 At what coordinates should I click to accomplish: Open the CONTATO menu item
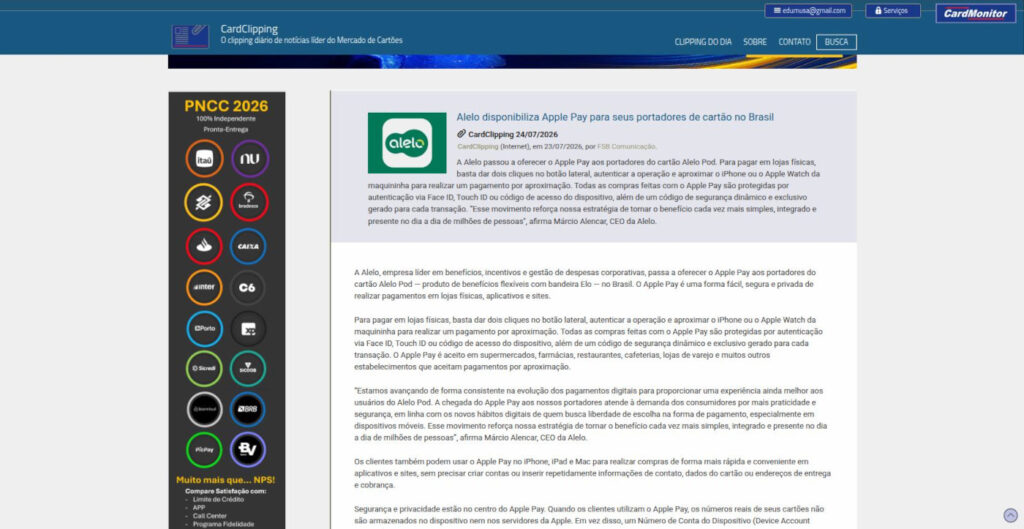[794, 42]
